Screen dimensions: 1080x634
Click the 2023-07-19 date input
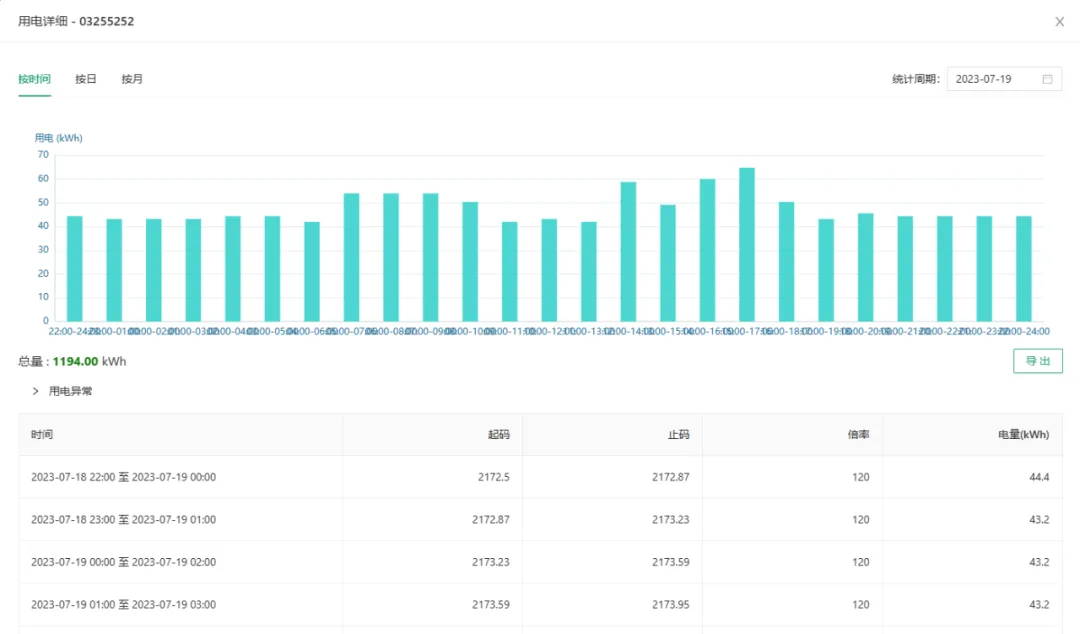point(1004,79)
